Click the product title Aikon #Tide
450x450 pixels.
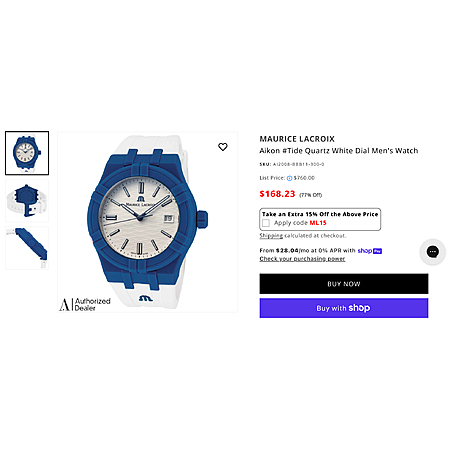pyautogui.click(x=339, y=151)
